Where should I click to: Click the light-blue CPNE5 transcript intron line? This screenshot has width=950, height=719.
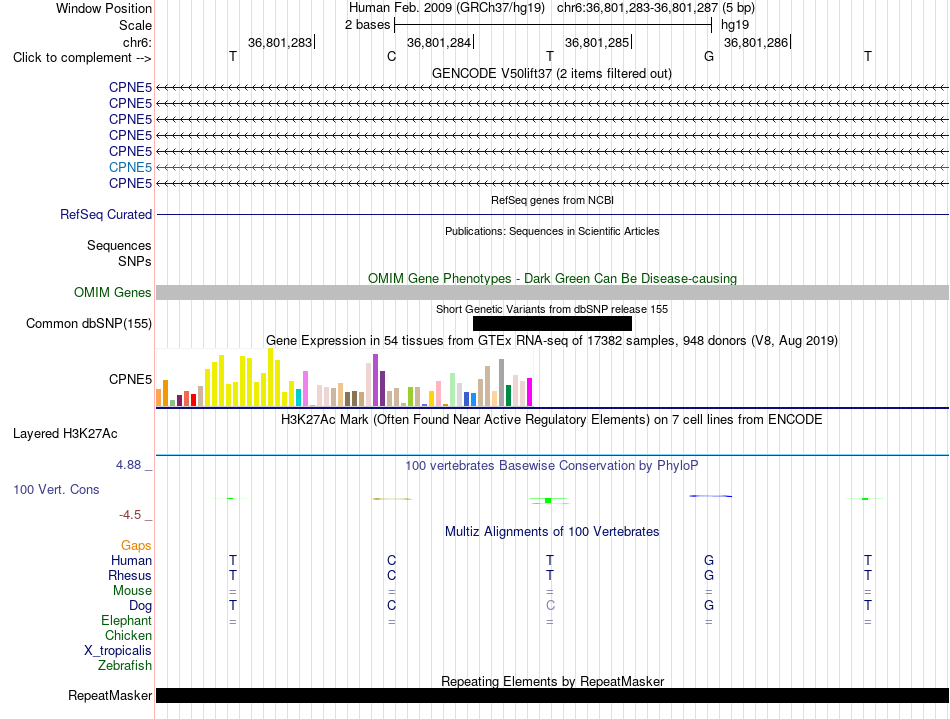pos(552,167)
